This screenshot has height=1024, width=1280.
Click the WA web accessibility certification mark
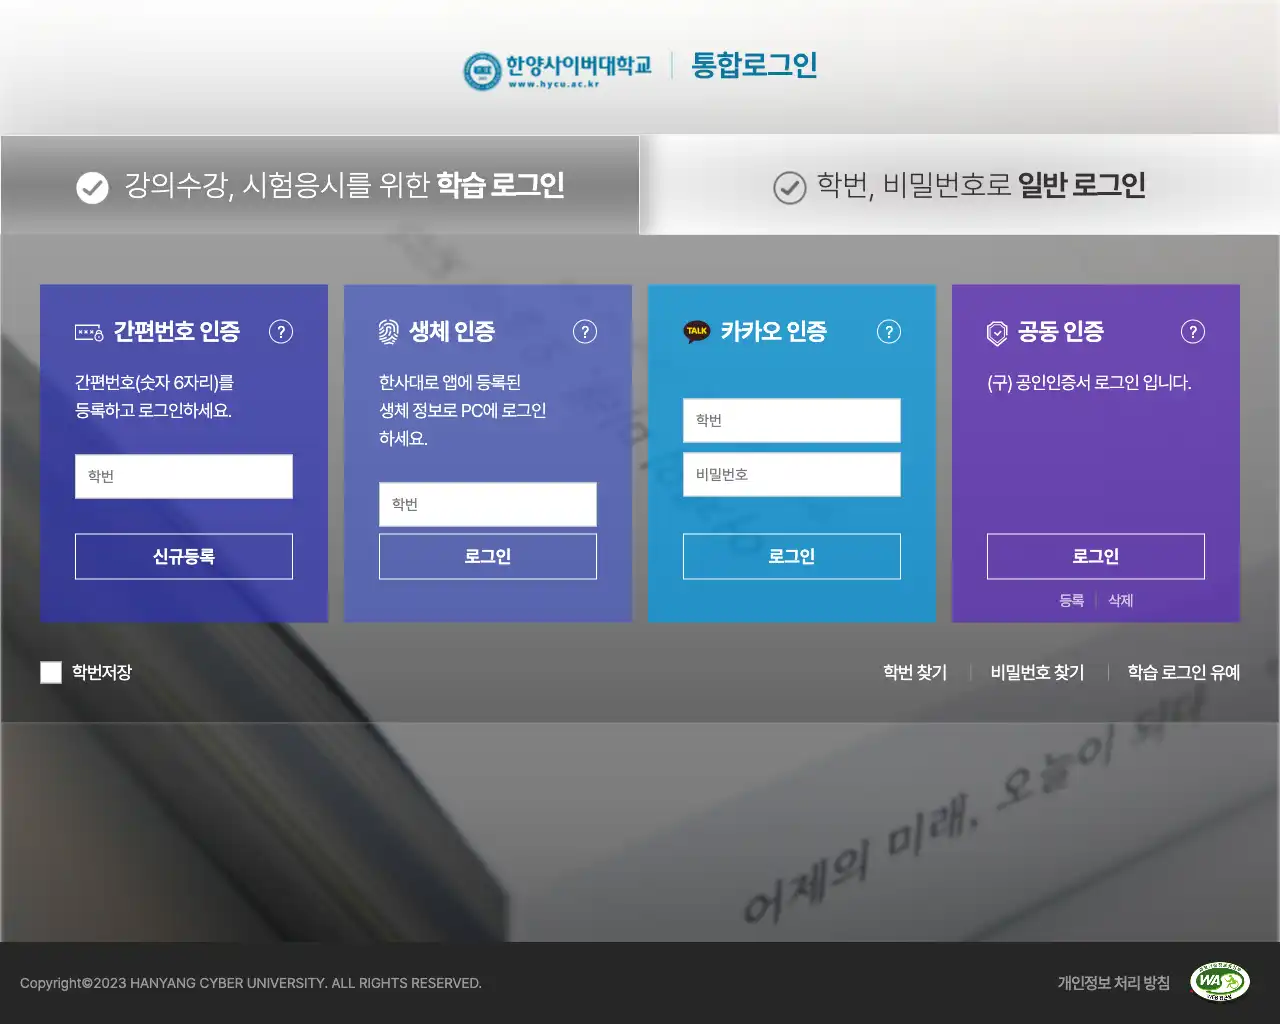click(x=1220, y=983)
